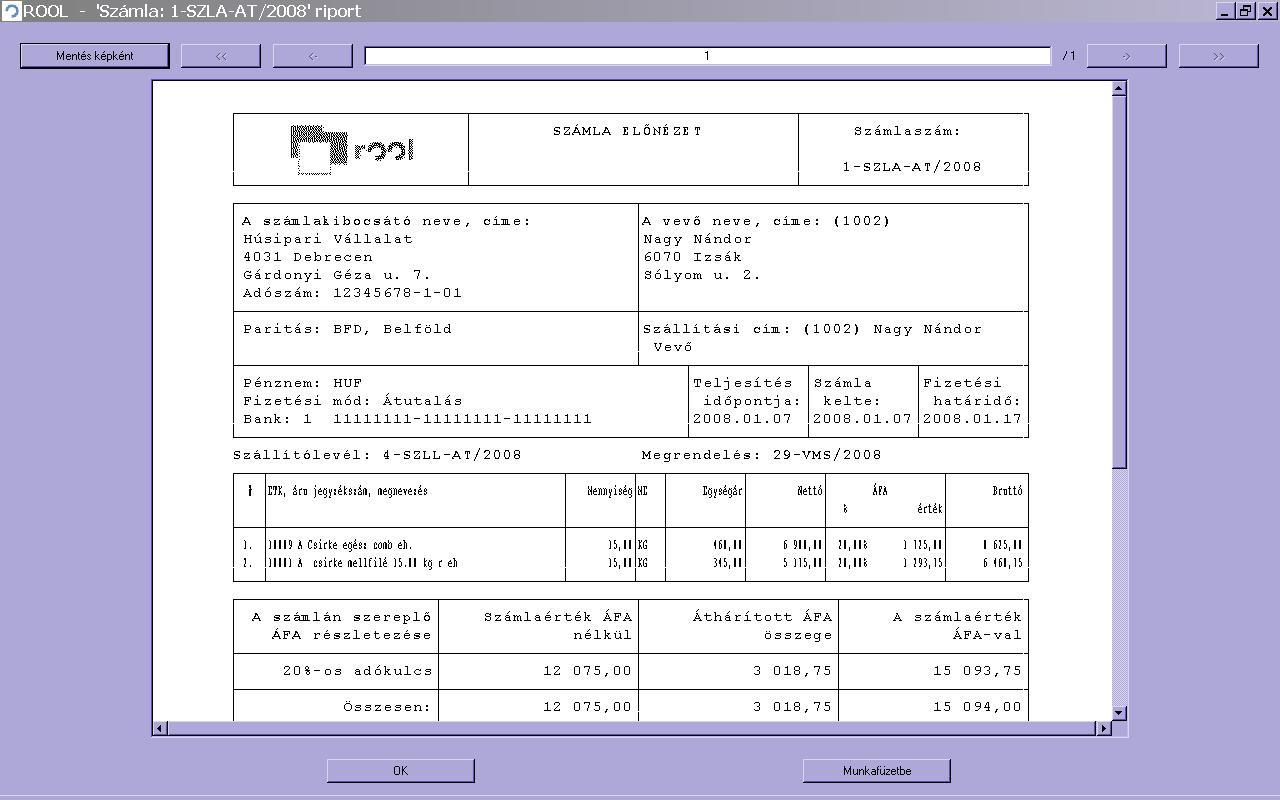Click 'Megrendelés: 29-VMS/2008'
1280x800 pixels.
(762, 455)
